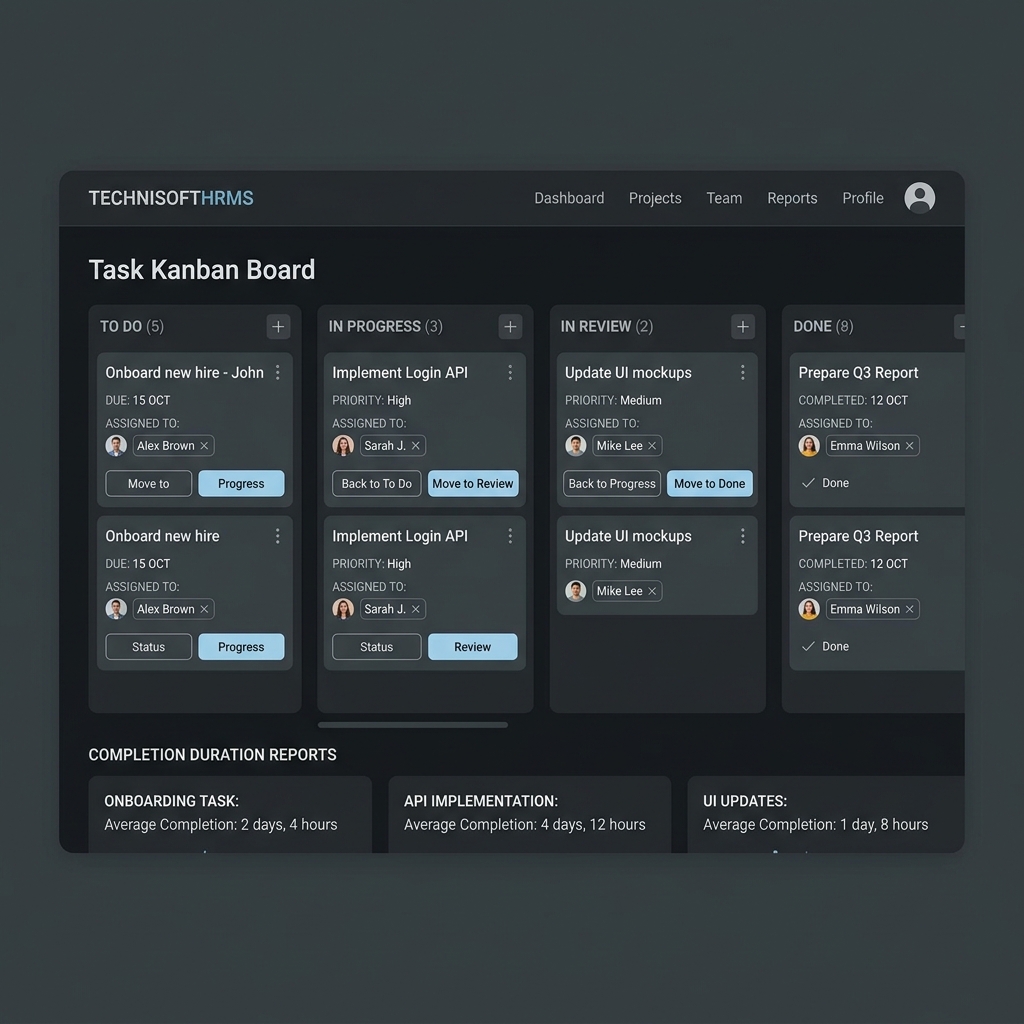Viewport: 1024px width, 1024px height.
Task: Click Move to Done button
Action: (710, 483)
